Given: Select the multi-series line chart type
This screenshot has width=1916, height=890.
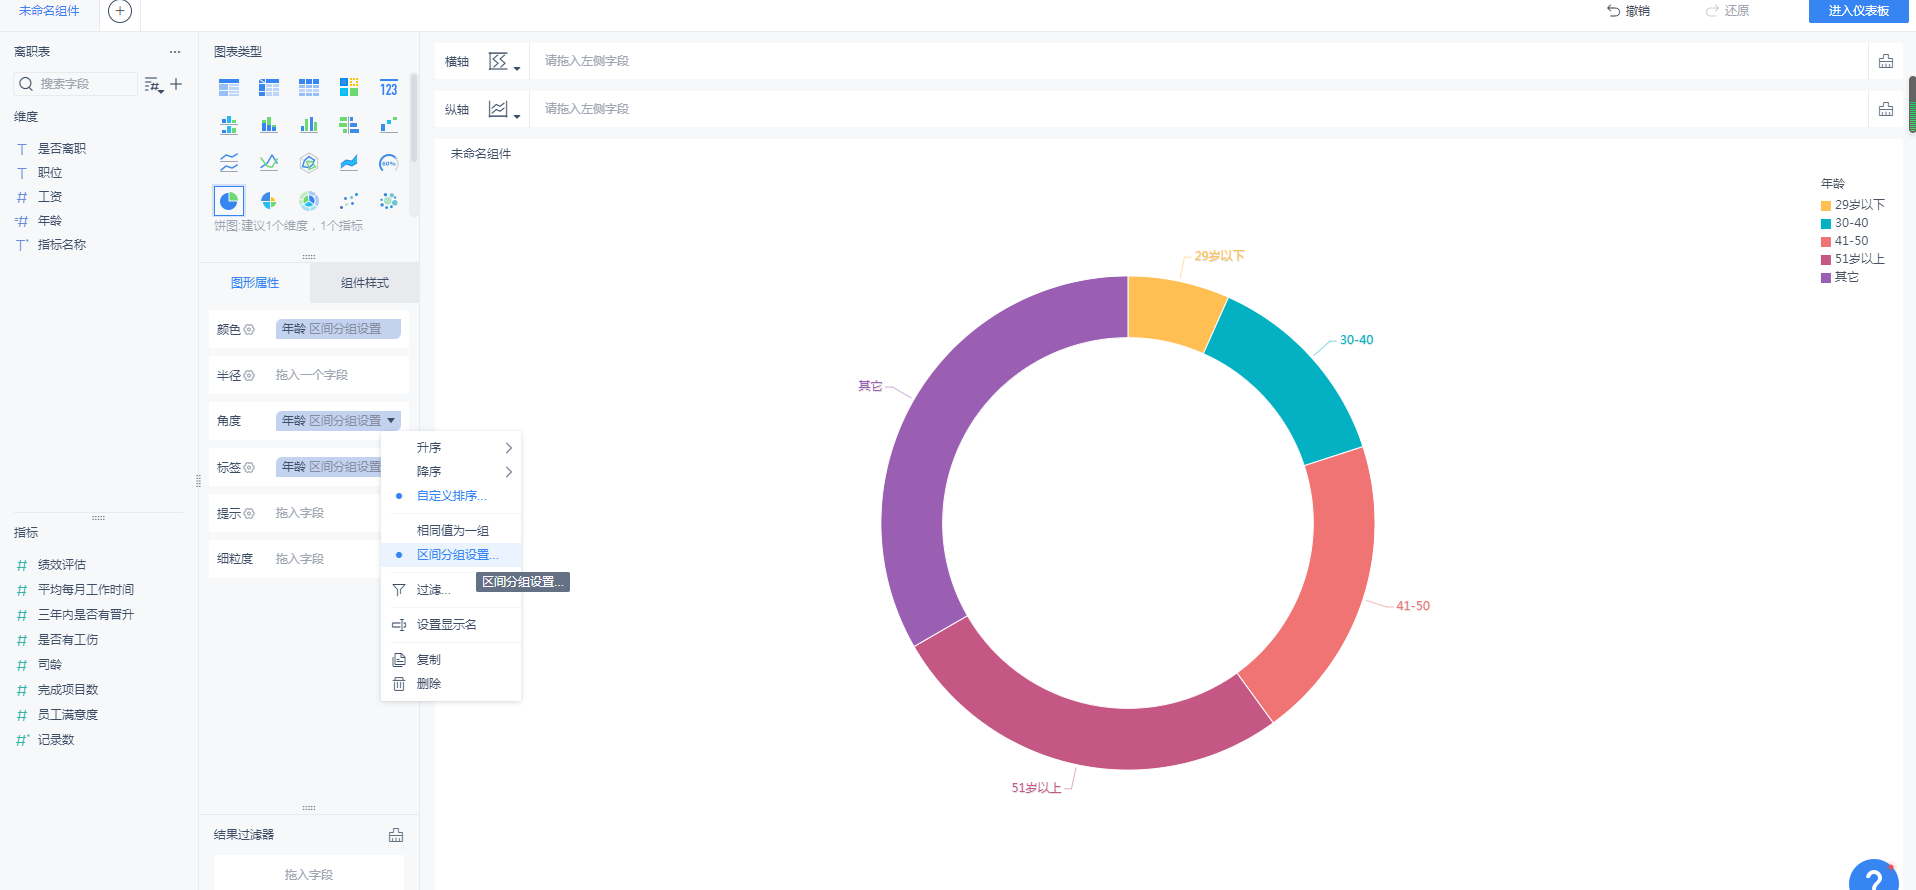Looking at the screenshot, I should [269, 163].
